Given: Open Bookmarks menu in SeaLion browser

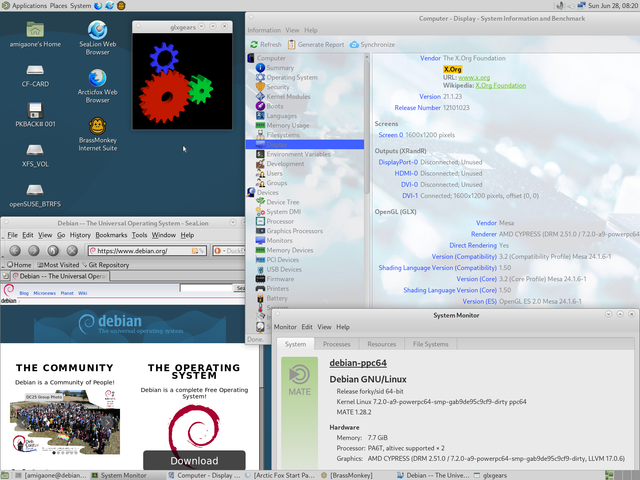Looking at the screenshot, I should [x=111, y=235].
